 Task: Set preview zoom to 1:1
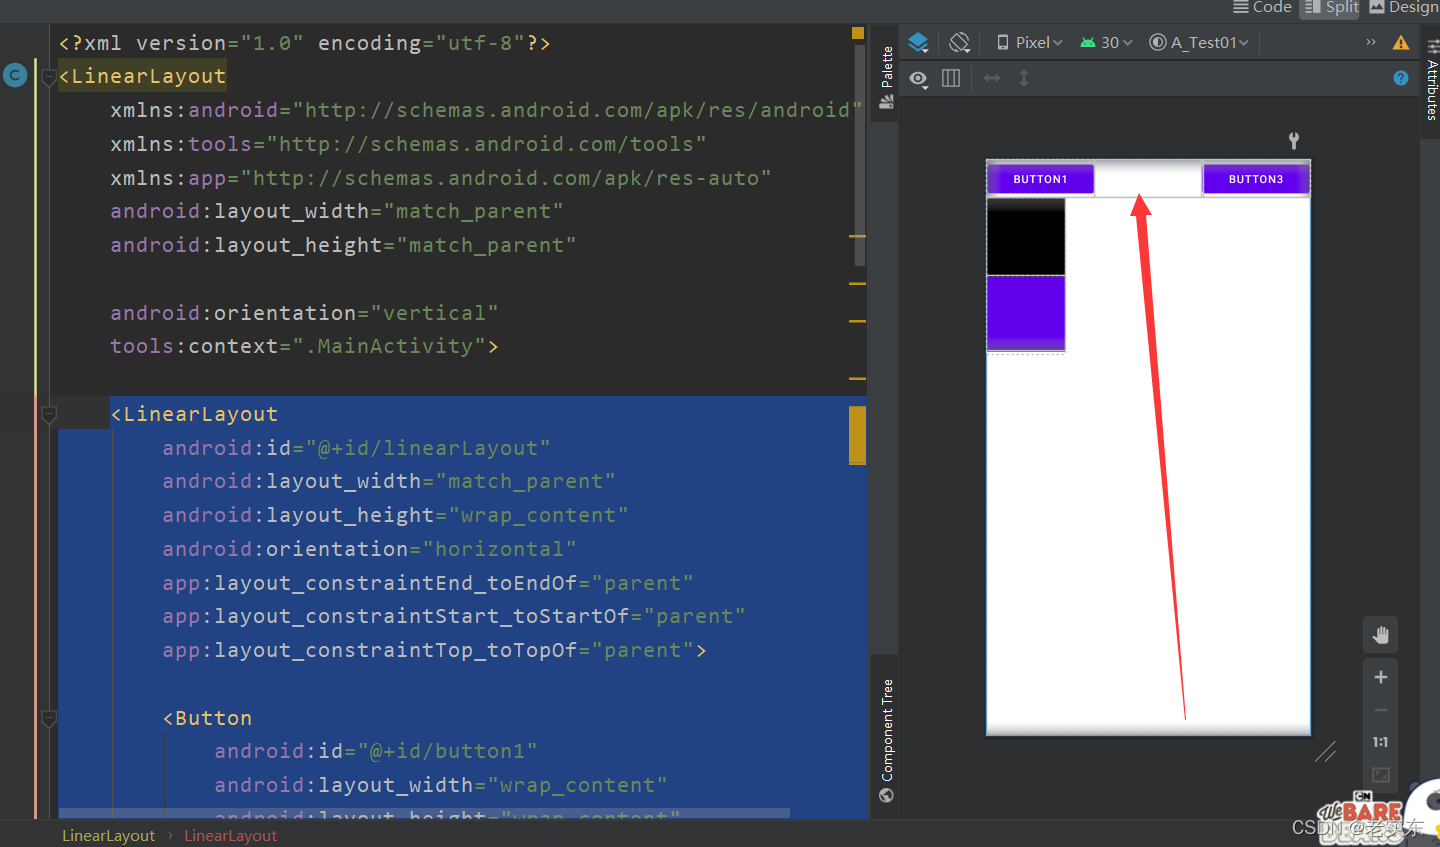click(1380, 742)
